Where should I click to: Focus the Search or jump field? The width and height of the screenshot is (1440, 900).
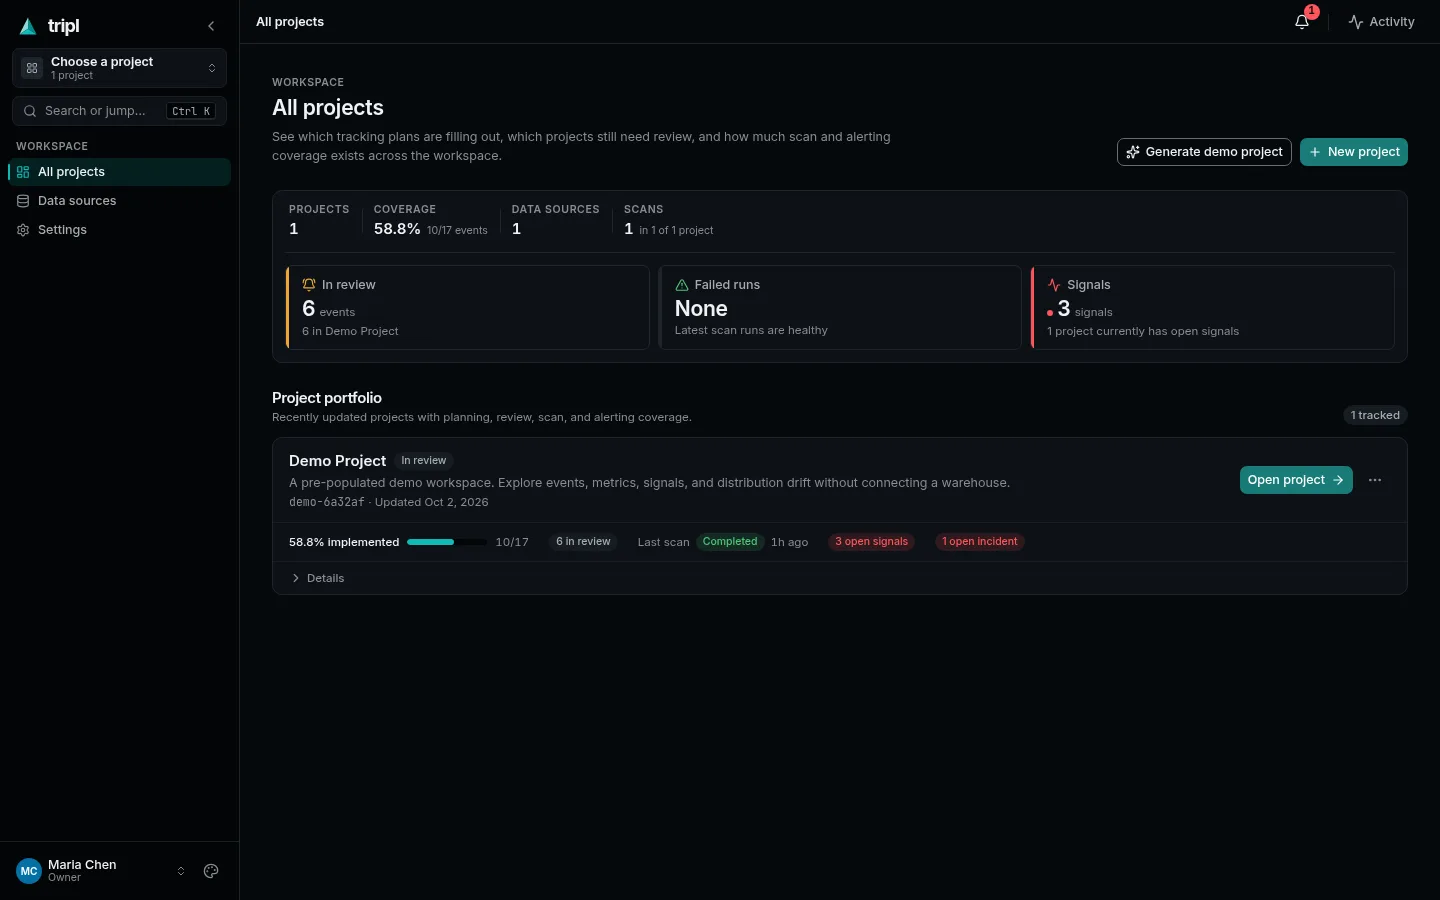click(x=120, y=111)
